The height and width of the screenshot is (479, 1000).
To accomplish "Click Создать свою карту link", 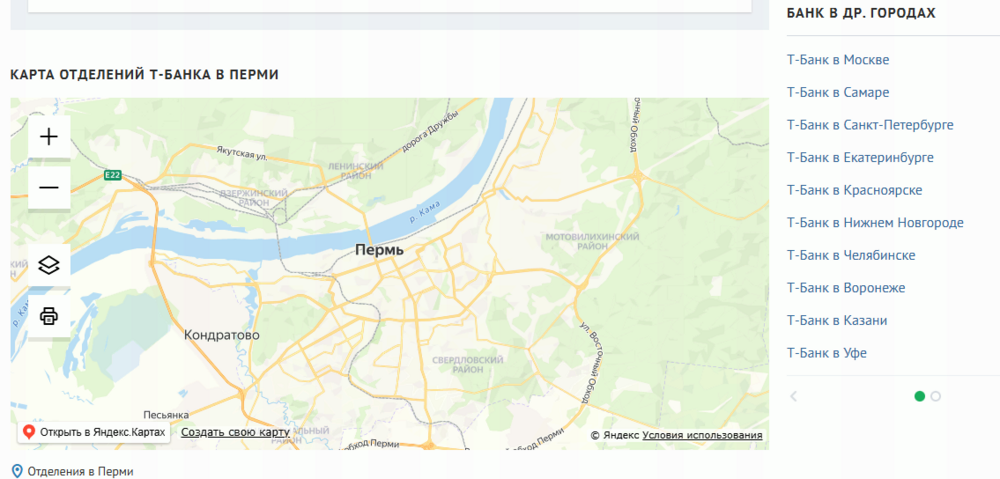I will point(235,432).
